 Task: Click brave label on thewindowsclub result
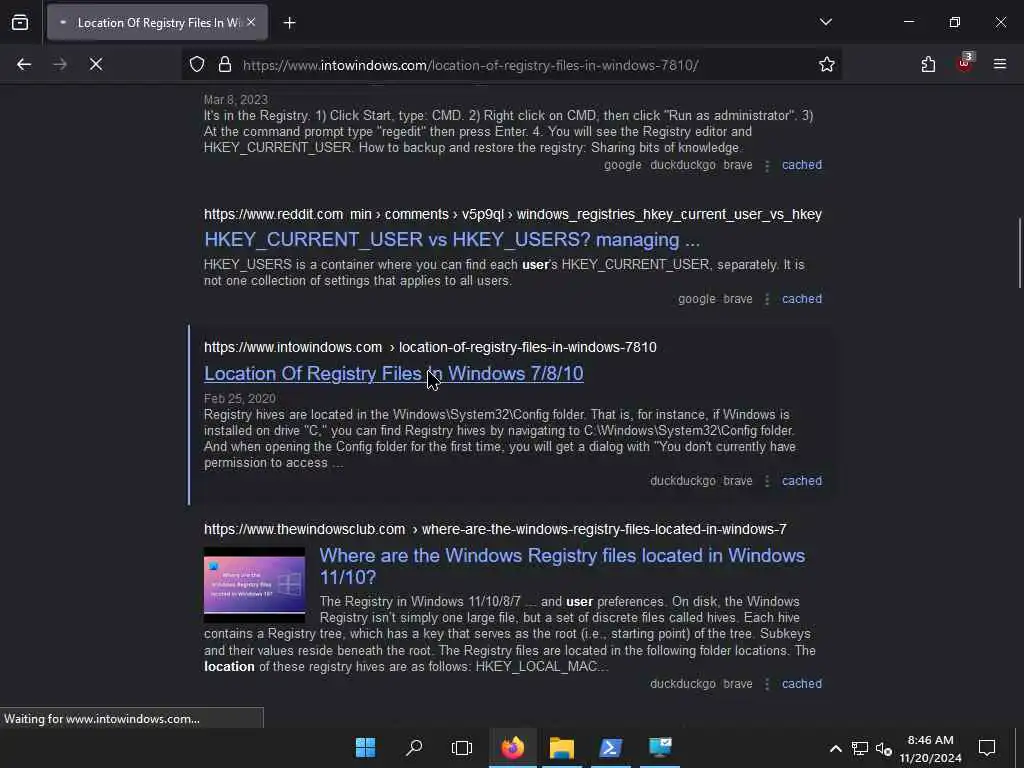tap(737, 684)
